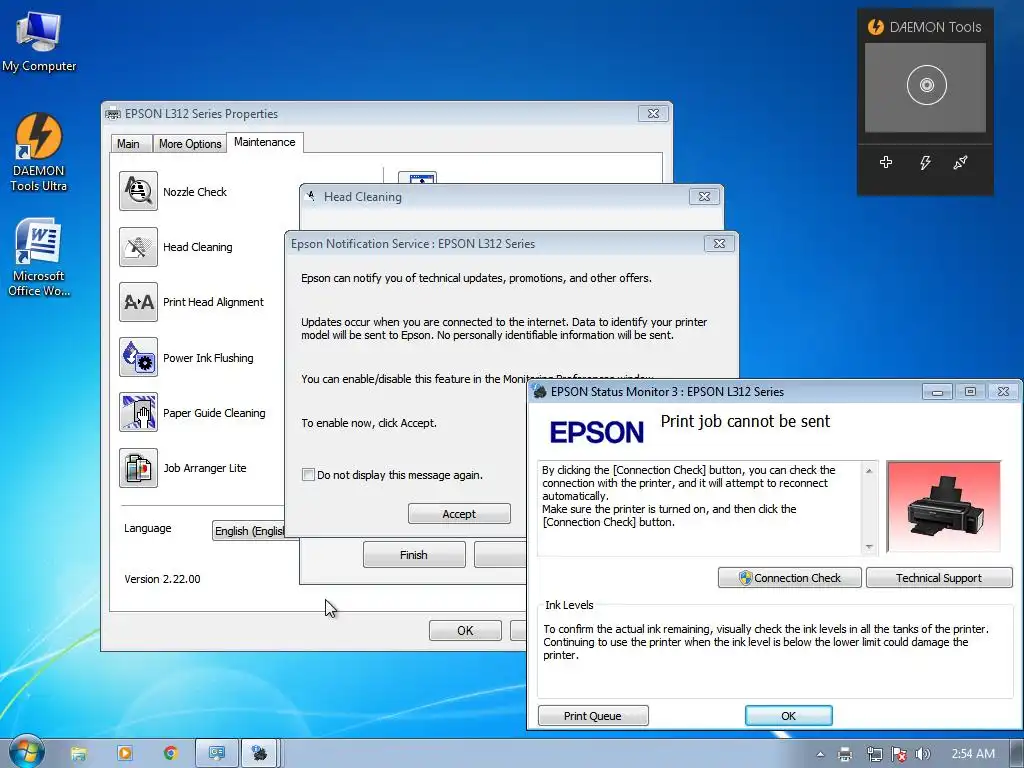Click the DAEMON Tools gadget disc icon

pyautogui.click(x=926, y=85)
